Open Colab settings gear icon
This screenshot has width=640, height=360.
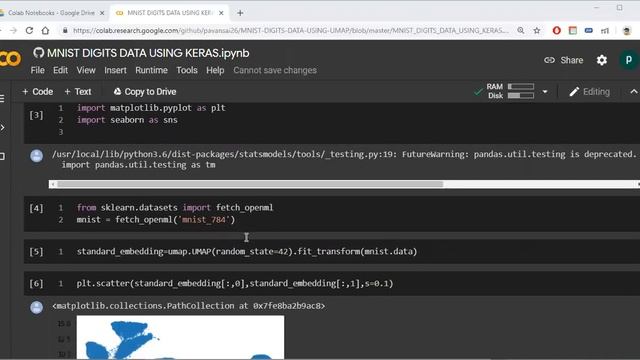602,60
